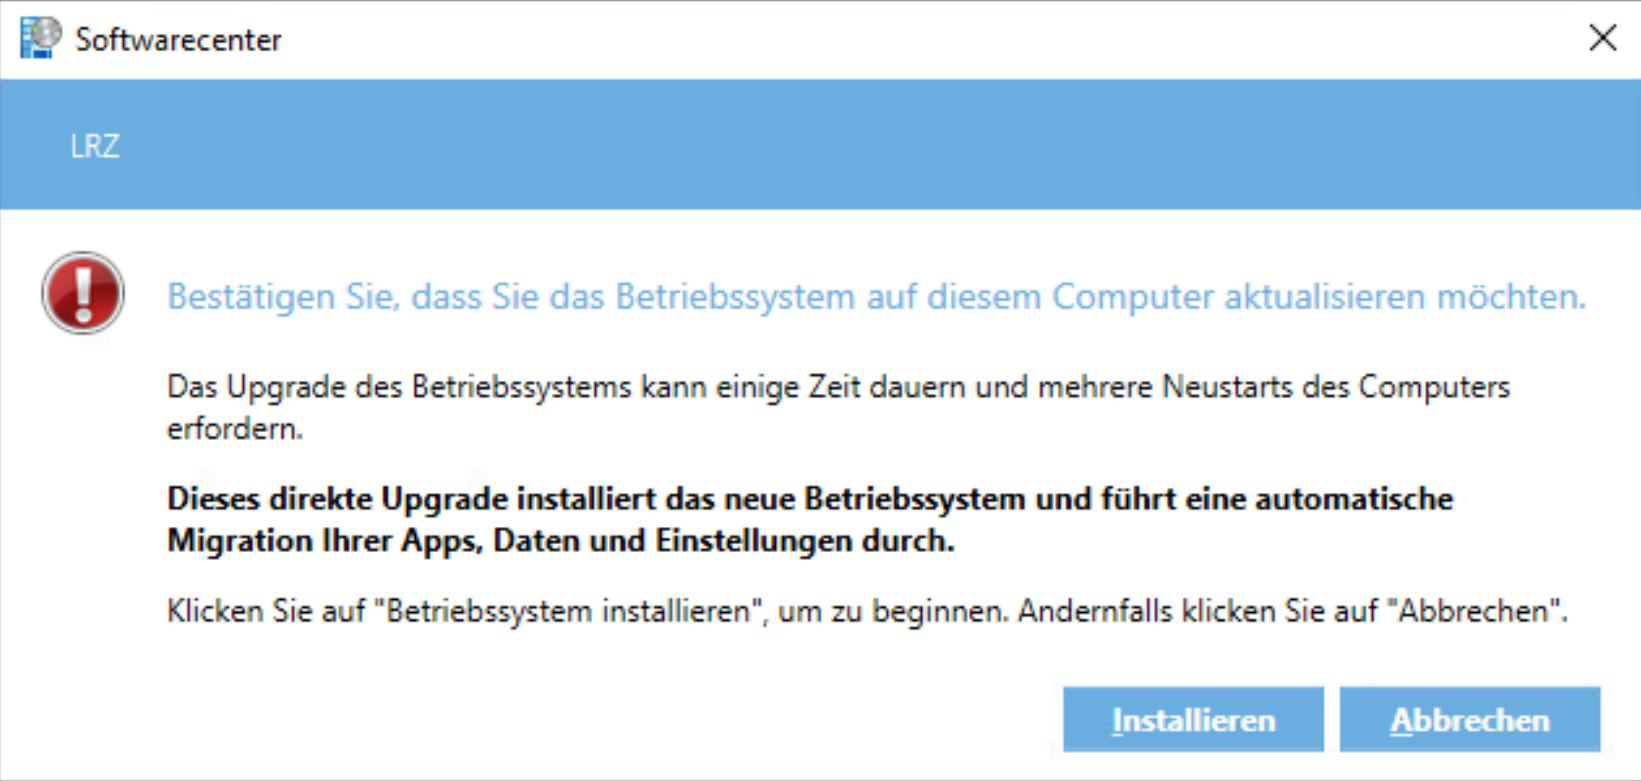Close the Softwarecenter dialog with X

pyautogui.click(x=1602, y=38)
